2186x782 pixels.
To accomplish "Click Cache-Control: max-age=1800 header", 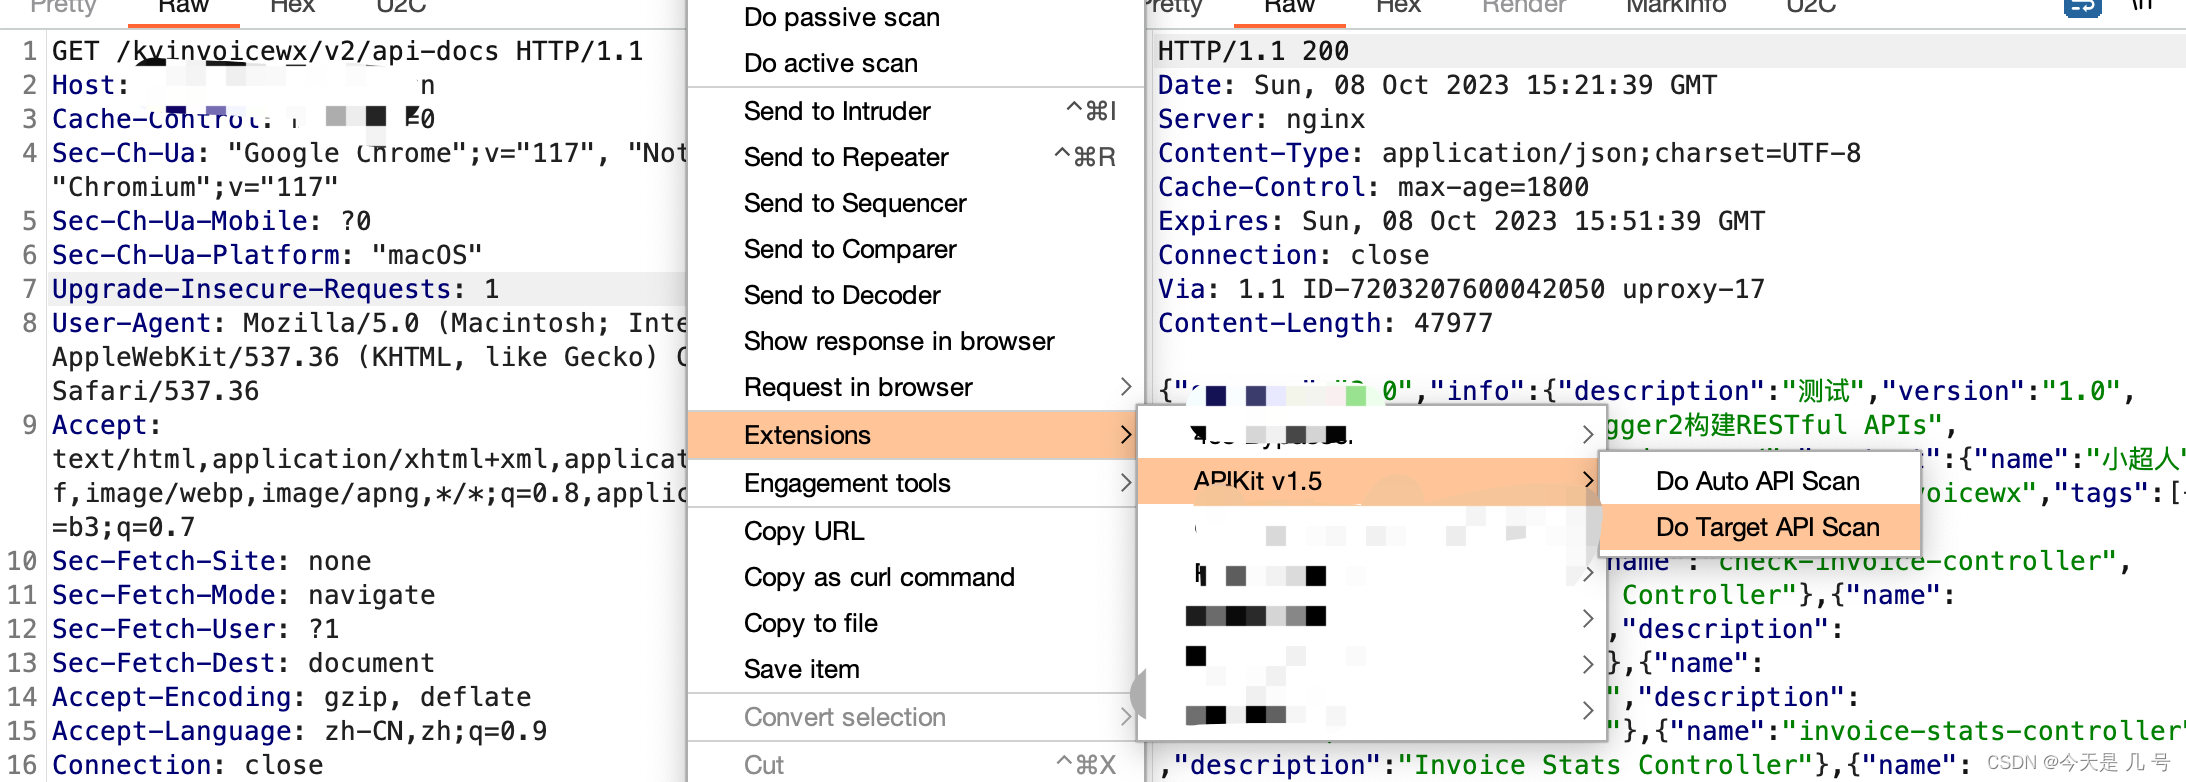I will pyautogui.click(x=1373, y=187).
